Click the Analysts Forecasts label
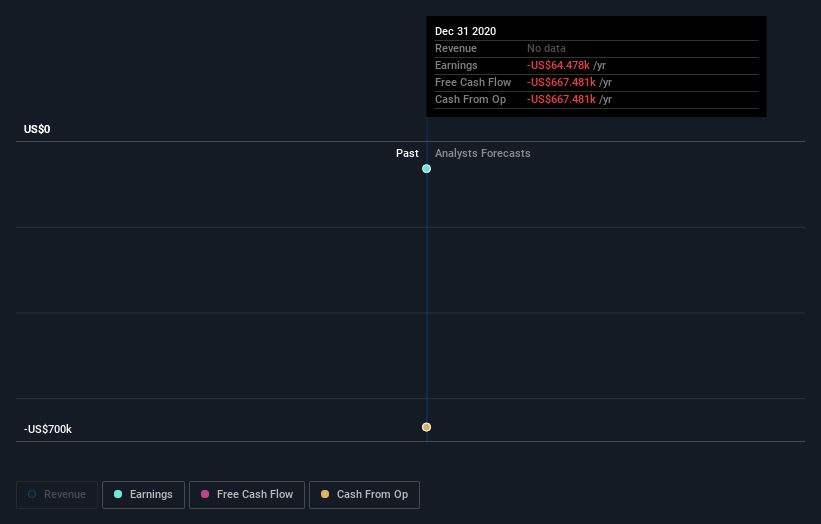Screen dimensions: 821x524 482,153
